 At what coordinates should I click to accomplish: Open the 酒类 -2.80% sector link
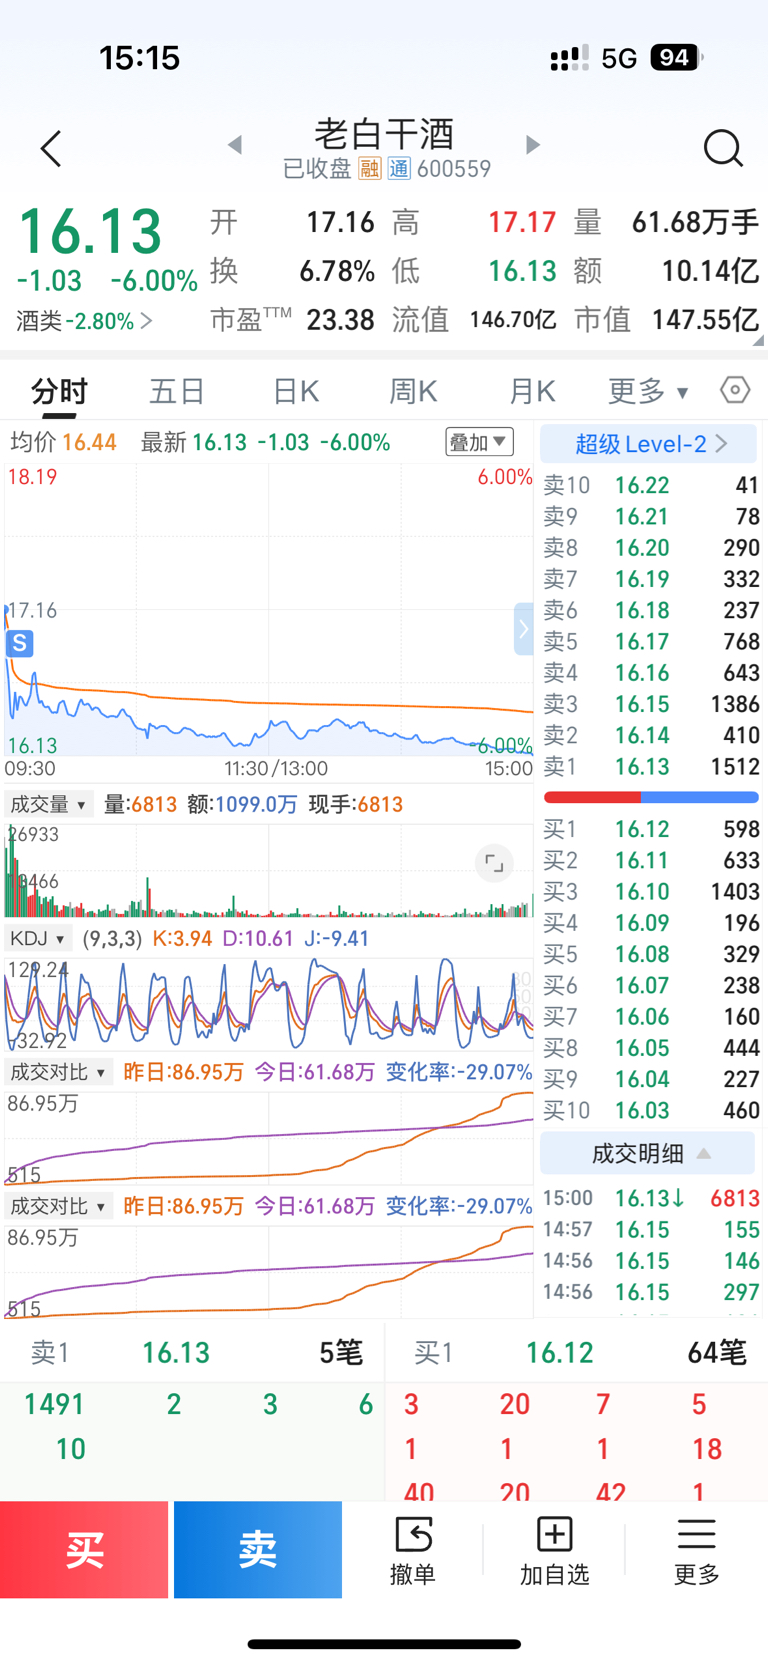pyautogui.click(x=84, y=321)
